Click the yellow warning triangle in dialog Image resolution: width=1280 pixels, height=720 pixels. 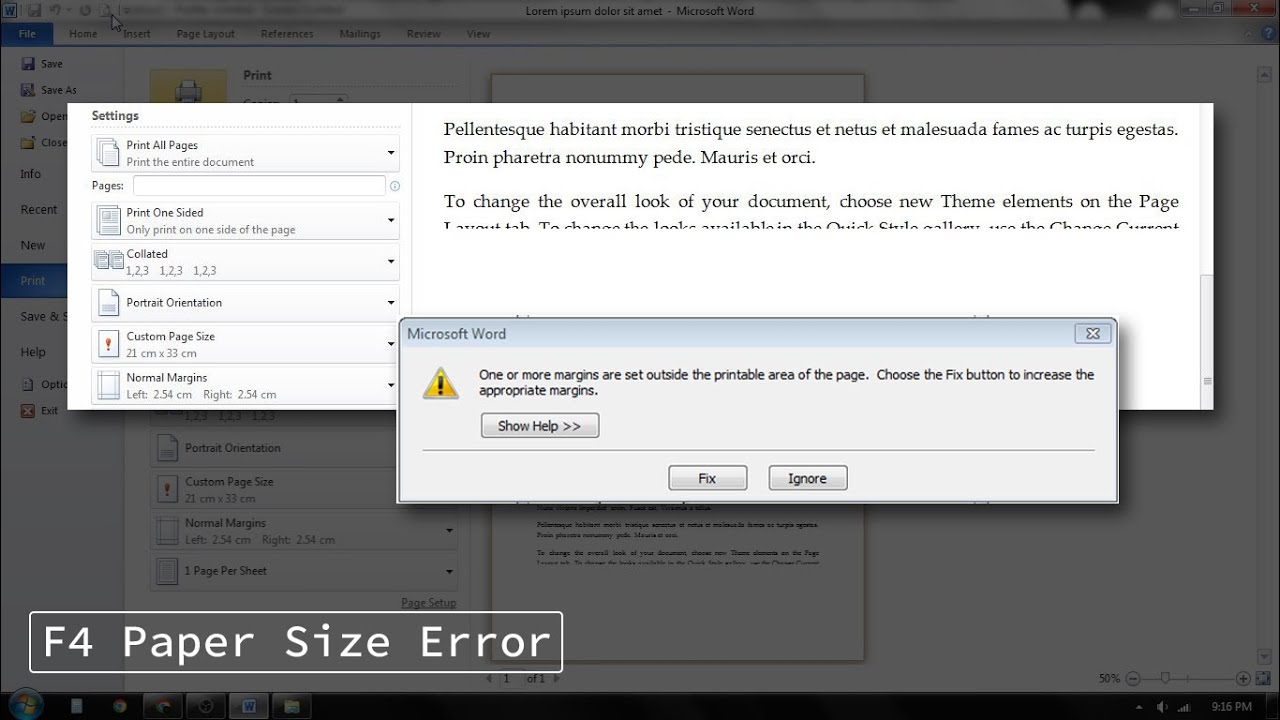click(440, 383)
